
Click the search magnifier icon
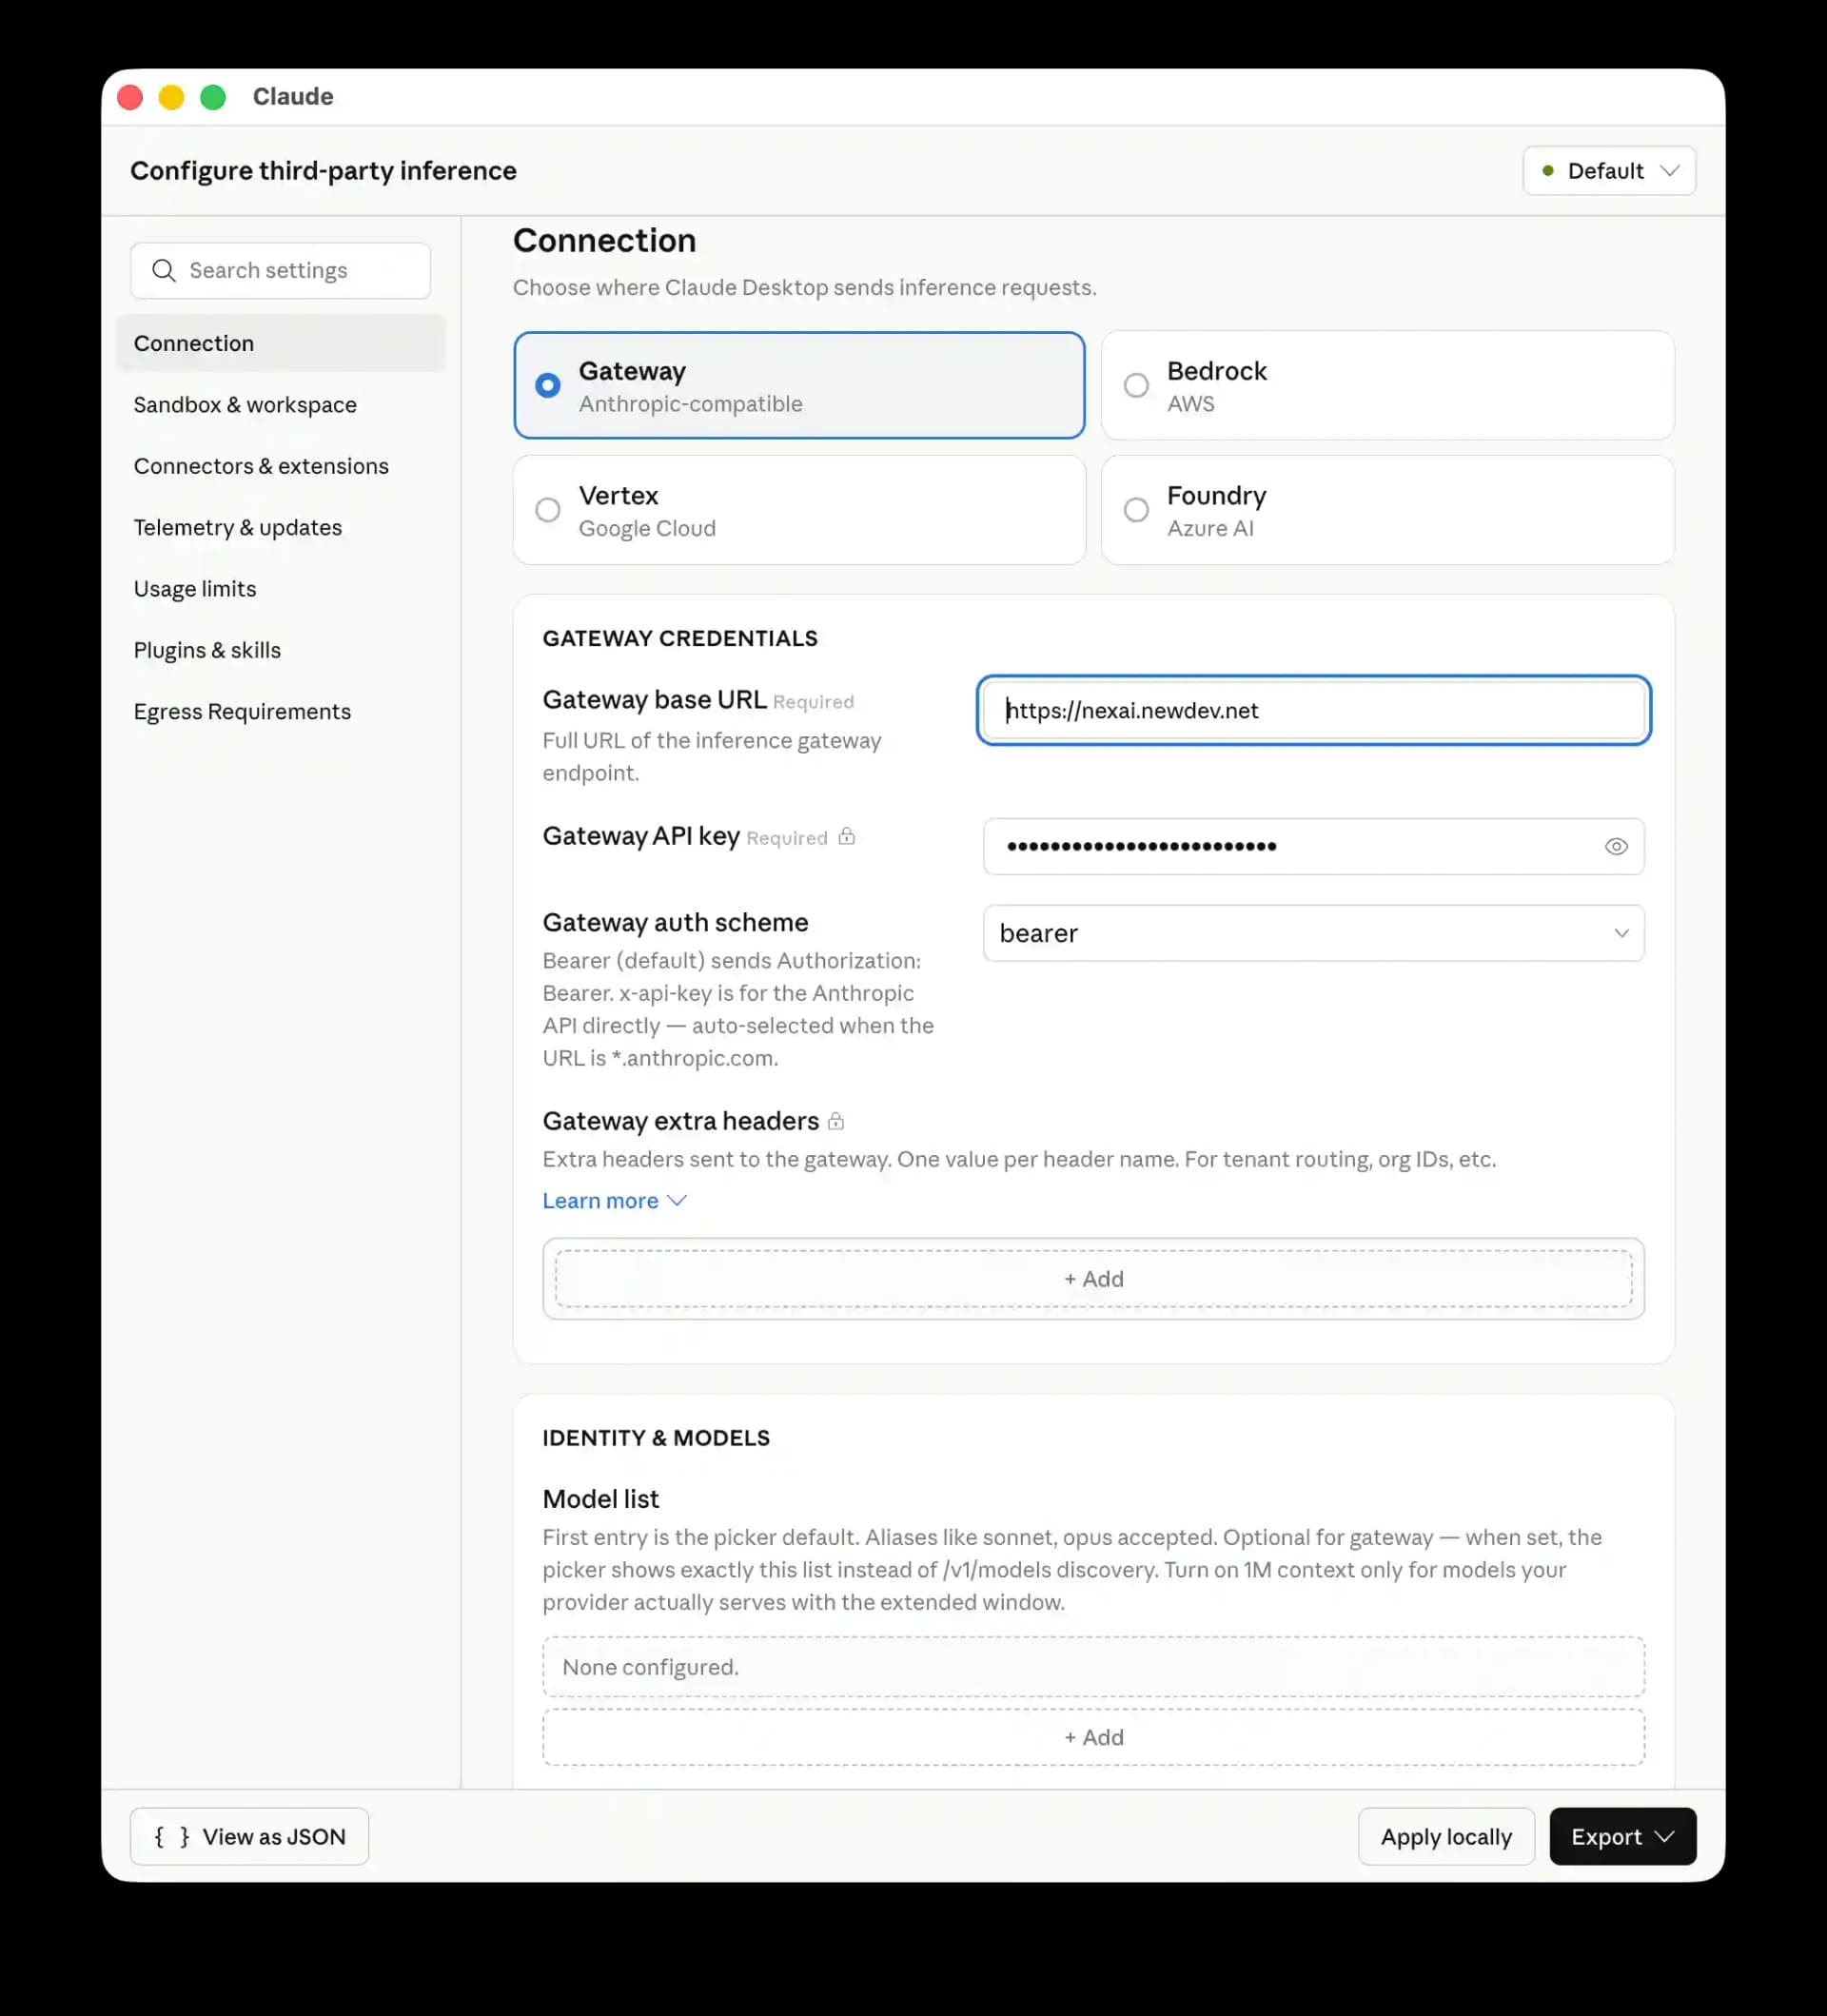tap(164, 270)
